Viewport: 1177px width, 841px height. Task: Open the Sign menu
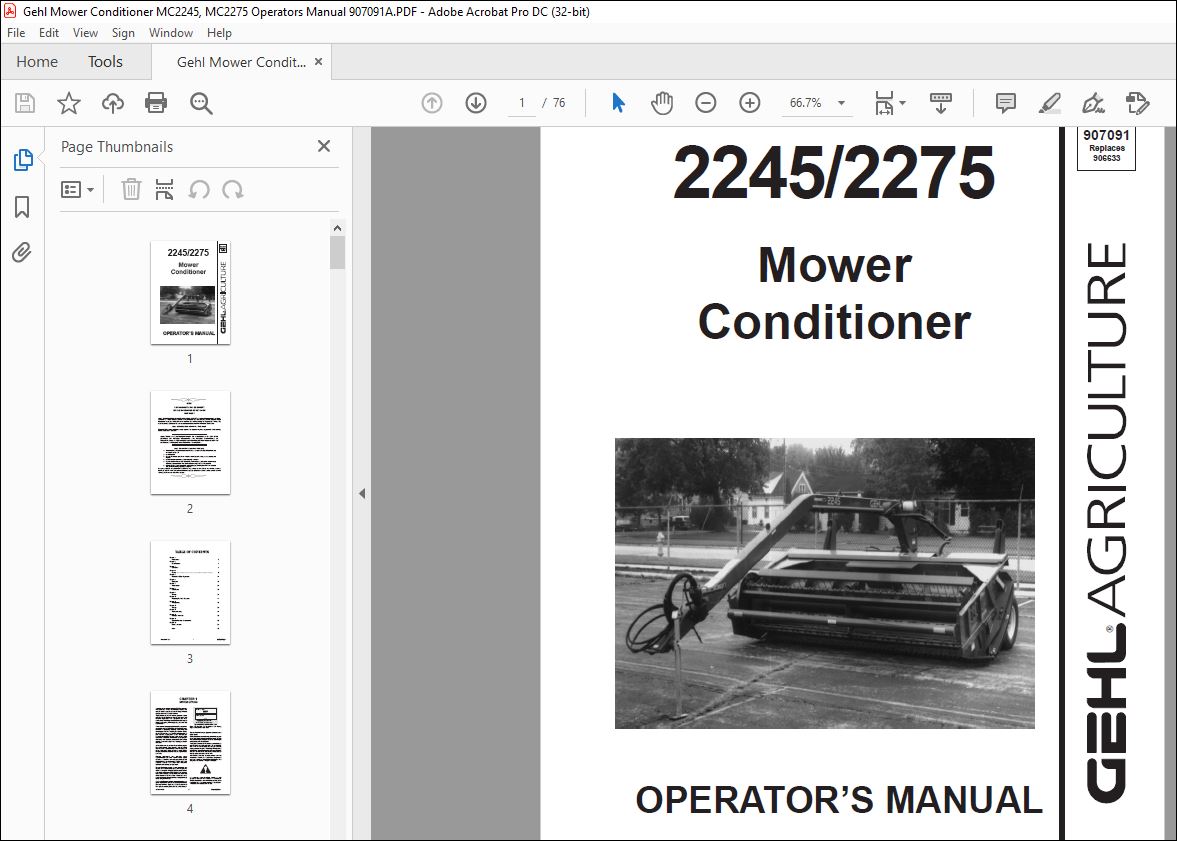pyautogui.click(x=123, y=33)
